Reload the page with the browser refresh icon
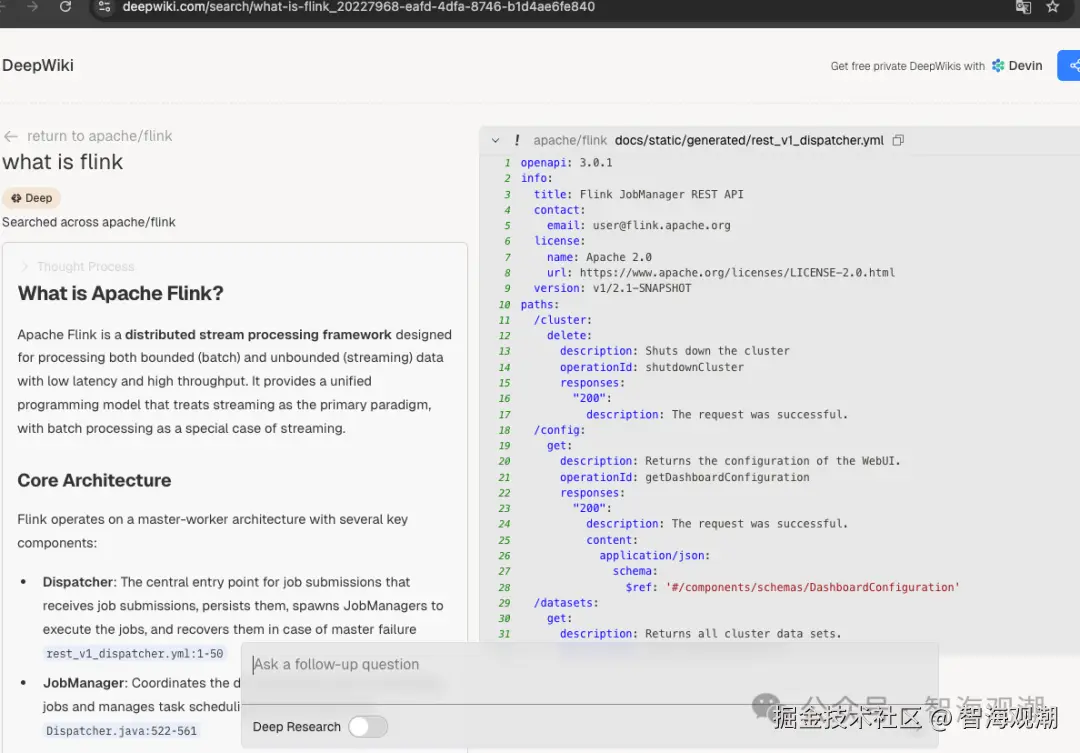Viewport: 1080px width, 753px height. pyautogui.click(x=65, y=7)
